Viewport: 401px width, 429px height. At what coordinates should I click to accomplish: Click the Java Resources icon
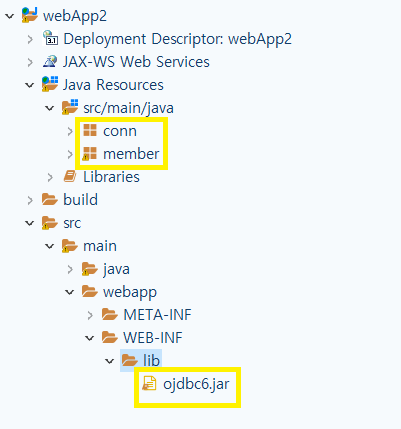[x=50, y=84]
